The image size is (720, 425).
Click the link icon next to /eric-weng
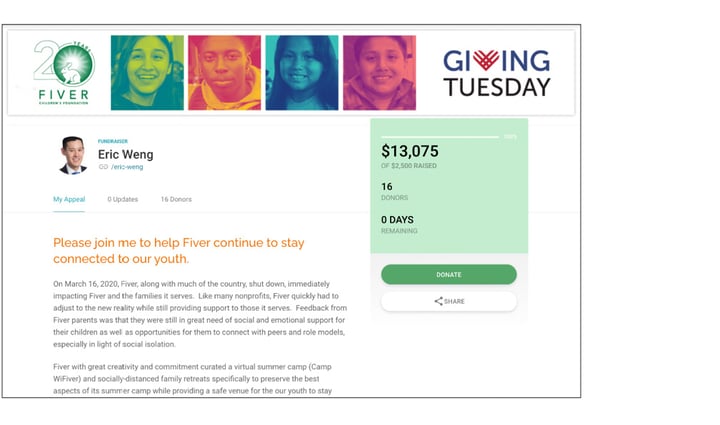coord(103,167)
